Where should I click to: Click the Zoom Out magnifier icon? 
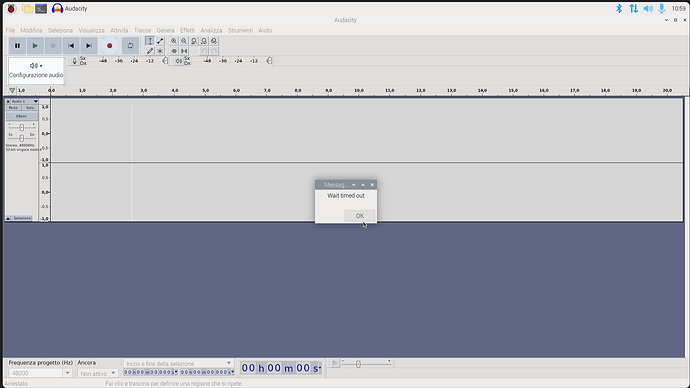(184, 41)
